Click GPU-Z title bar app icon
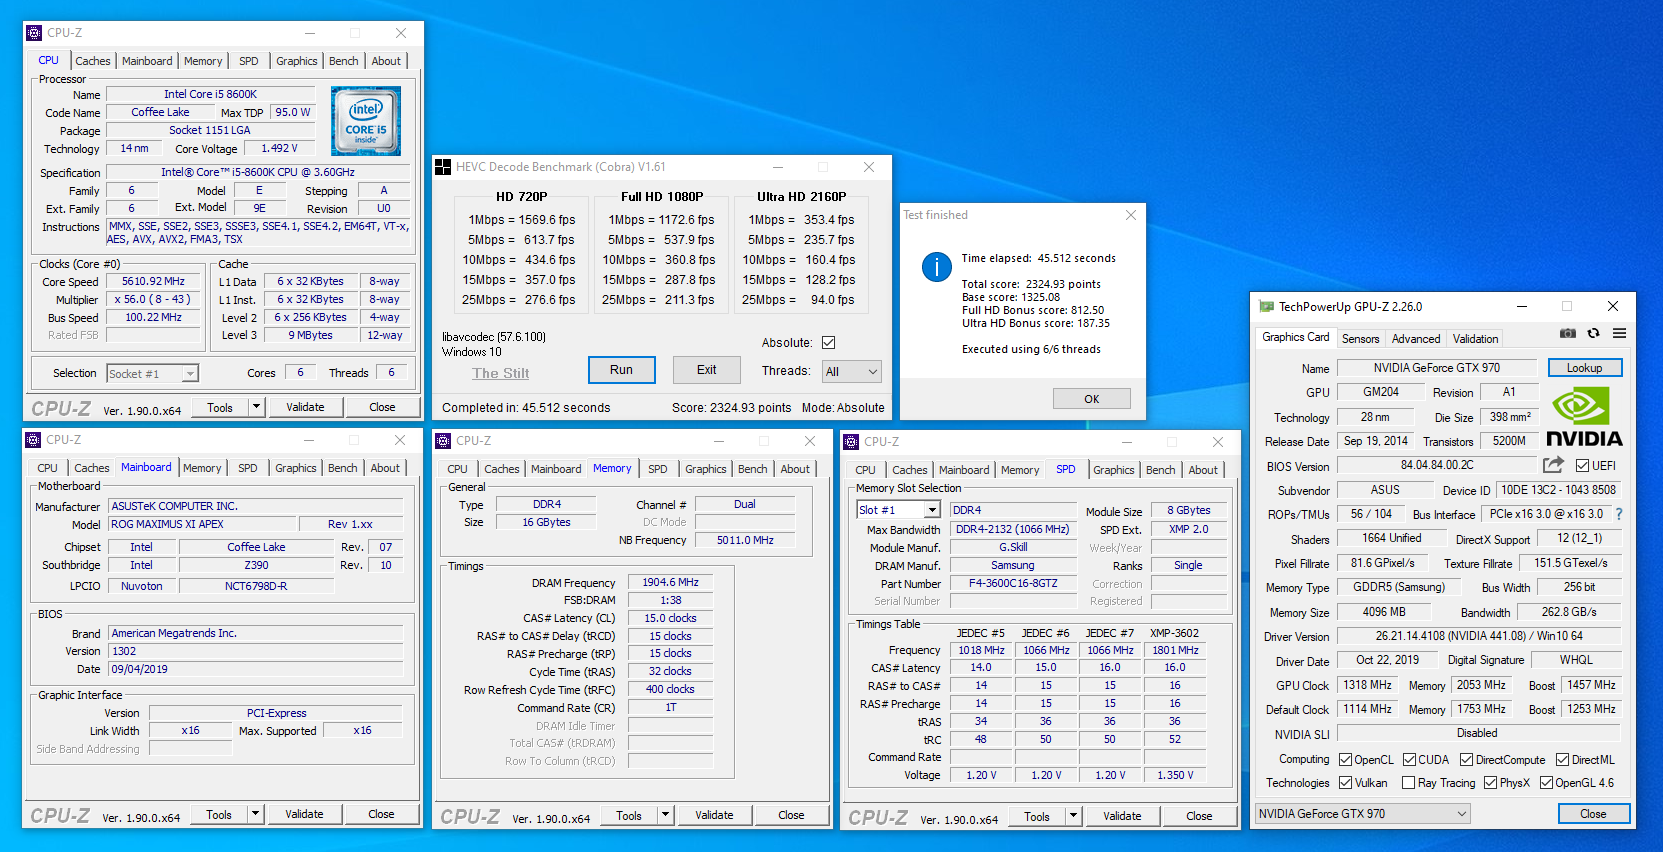1663x852 pixels. [1266, 307]
